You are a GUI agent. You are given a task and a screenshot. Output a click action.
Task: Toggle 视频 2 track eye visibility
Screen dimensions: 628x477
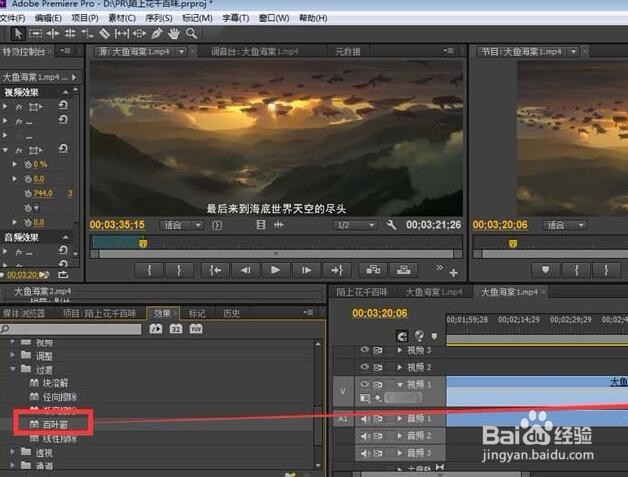pos(364,367)
